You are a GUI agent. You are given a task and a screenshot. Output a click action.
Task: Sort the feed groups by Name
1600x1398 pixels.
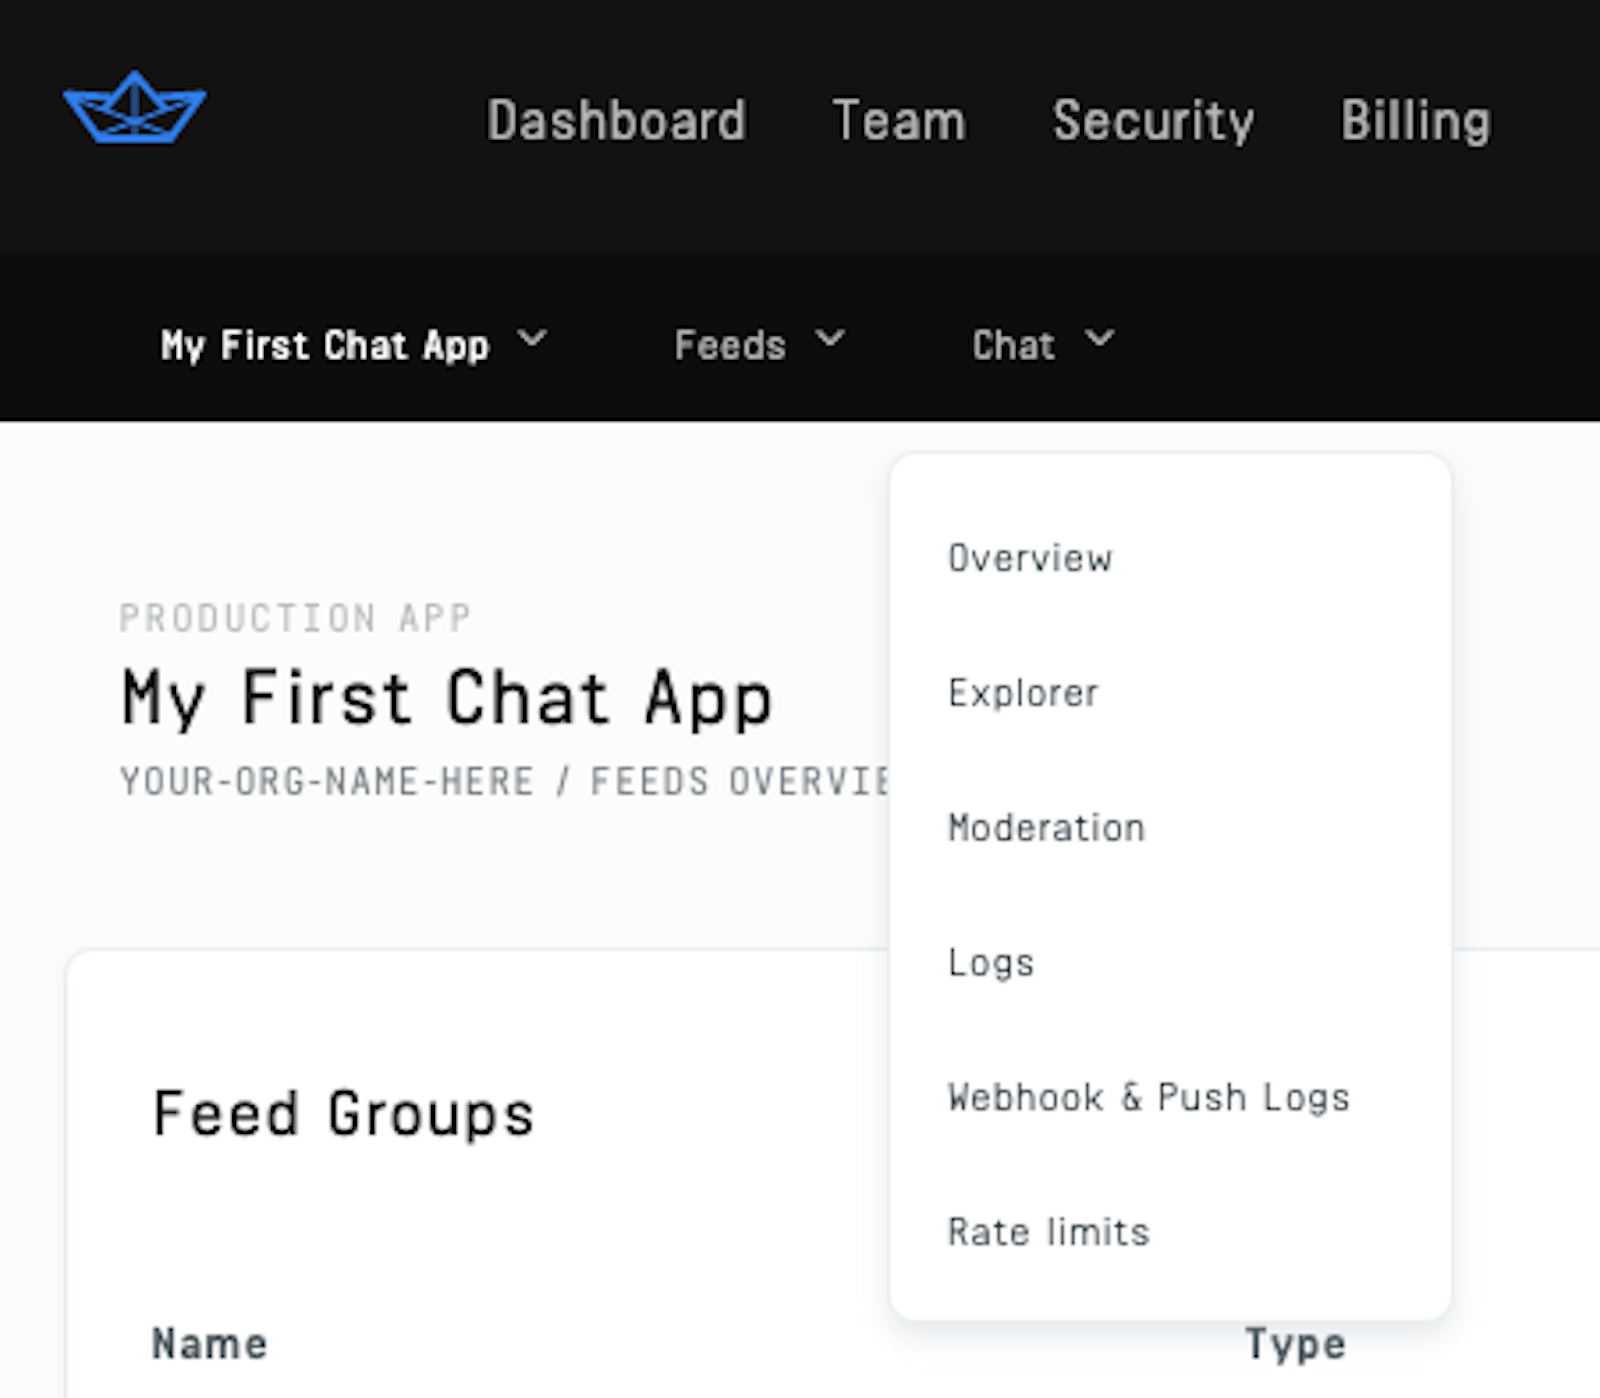(x=207, y=1343)
